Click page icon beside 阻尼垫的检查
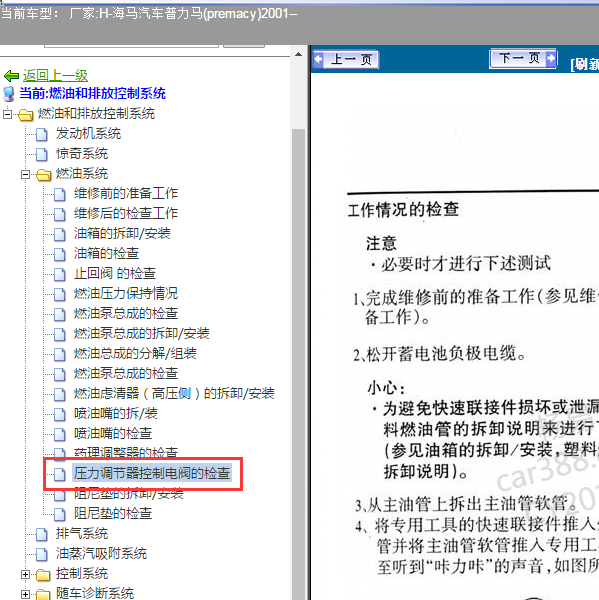The width and height of the screenshot is (599, 600). pyautogui.click(x=60, y=514)
